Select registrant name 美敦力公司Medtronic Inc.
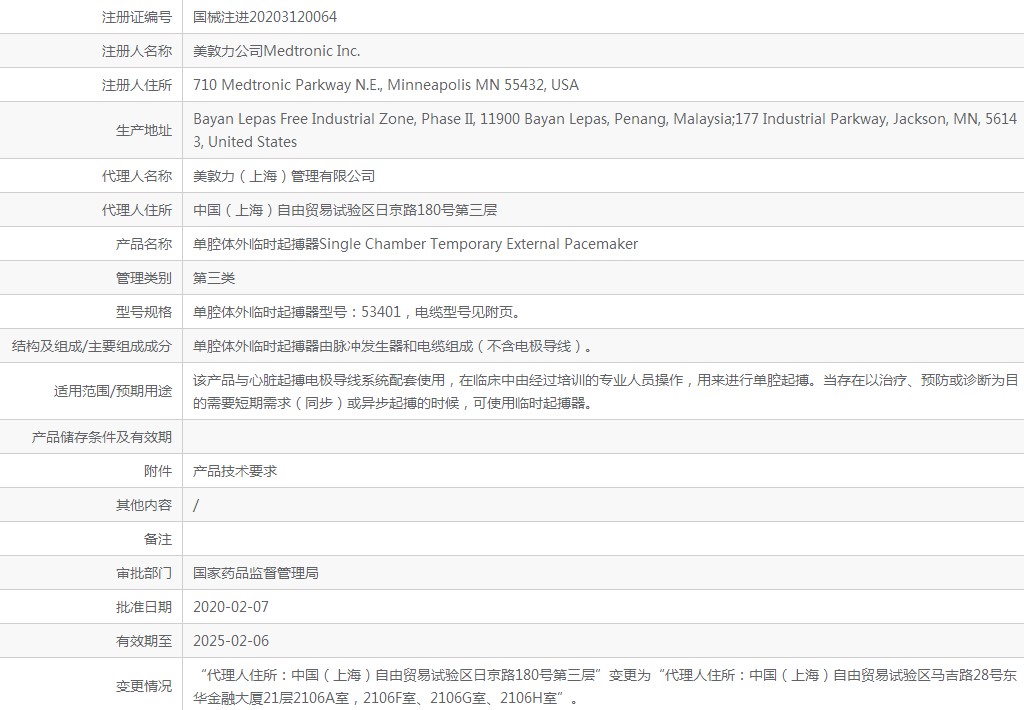Image resolution: width=1024 pixels, height=710 pixels. pos(276,51)
